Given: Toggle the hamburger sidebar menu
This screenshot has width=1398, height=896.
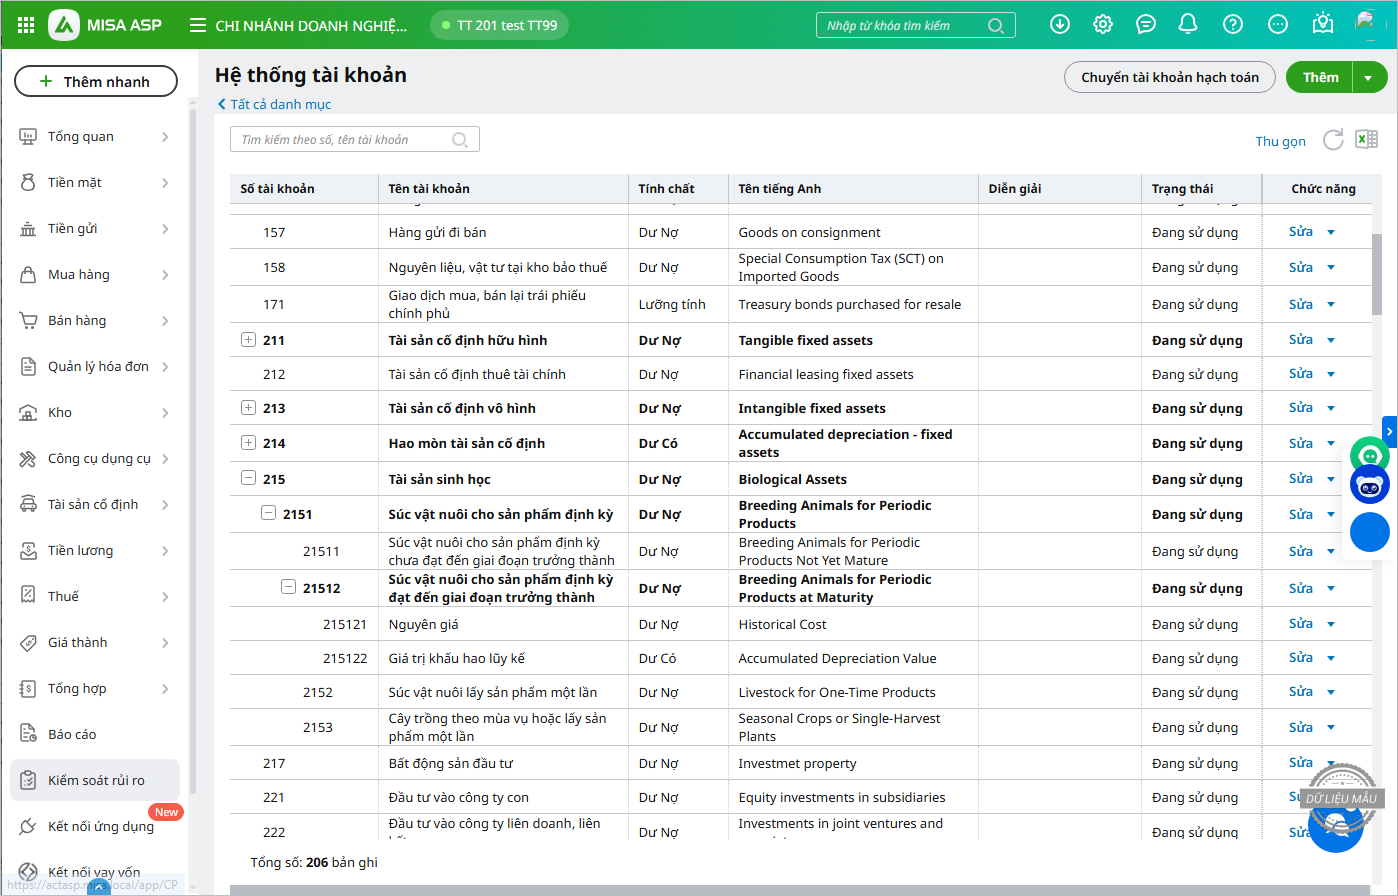Looking at the screenshot, I should [198, 26].
